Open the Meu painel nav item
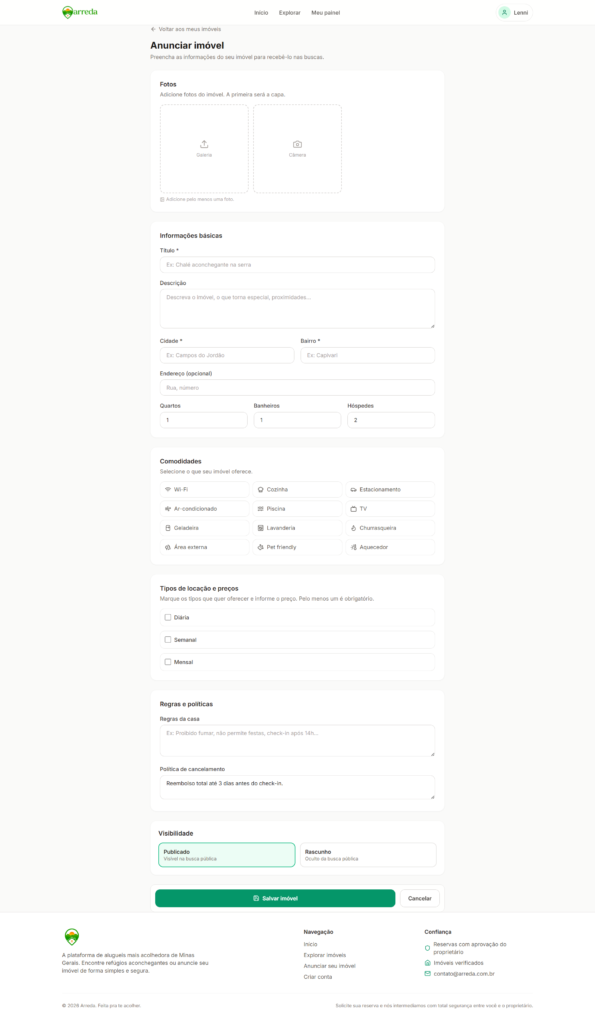 (325, 12)
